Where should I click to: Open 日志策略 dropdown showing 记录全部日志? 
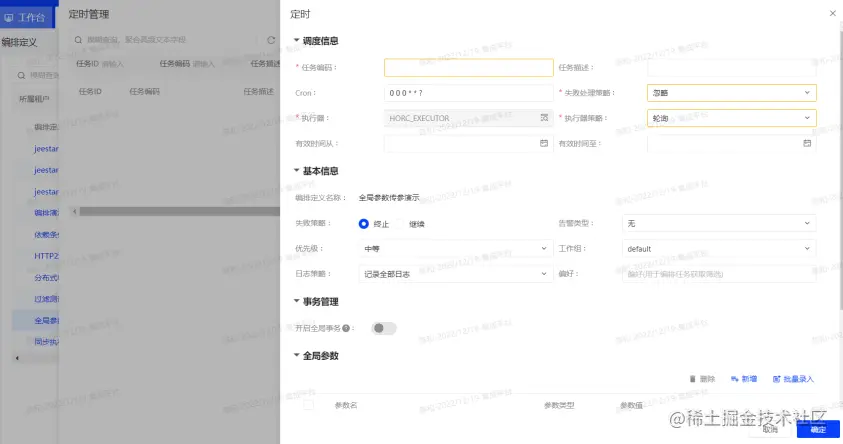455,274
